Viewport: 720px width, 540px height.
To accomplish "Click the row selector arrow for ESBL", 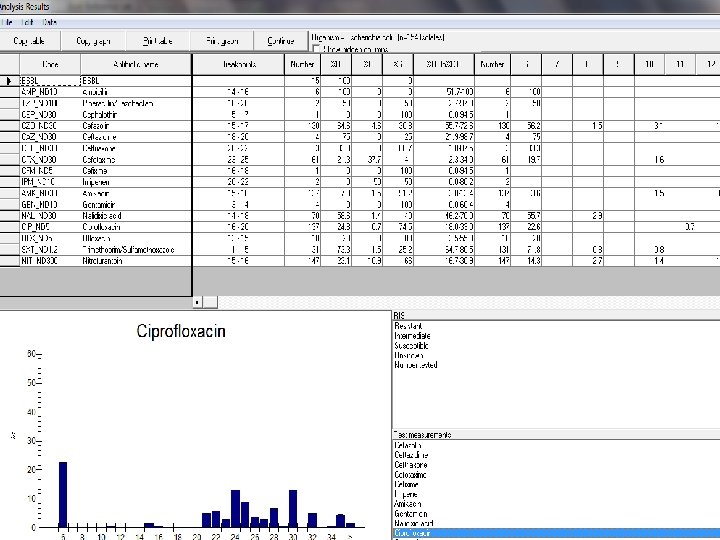I will (9, 81).
